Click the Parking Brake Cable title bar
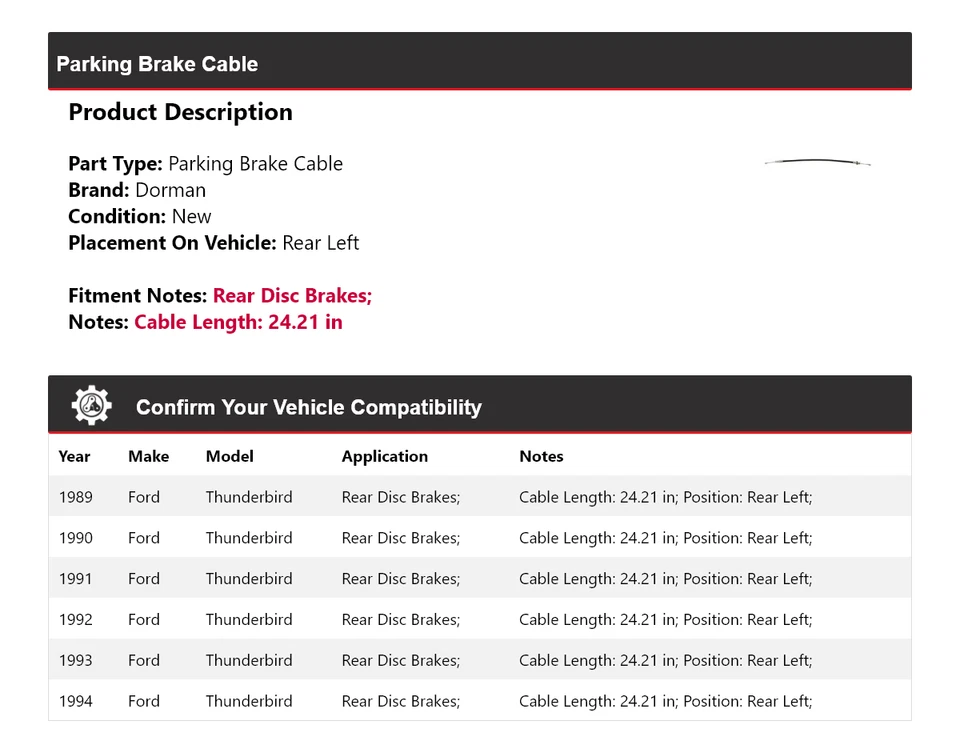The height and width of the screenshot is (753, 960). click(157, 64)
